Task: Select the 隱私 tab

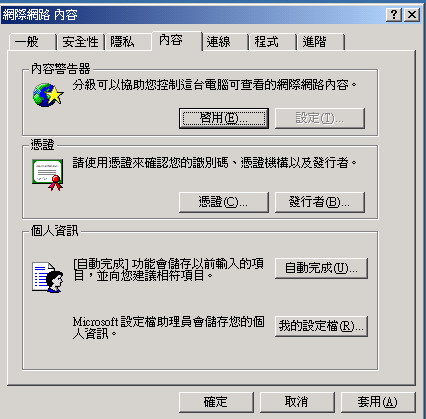Action: pyautogui.click(x=128, y=42)
